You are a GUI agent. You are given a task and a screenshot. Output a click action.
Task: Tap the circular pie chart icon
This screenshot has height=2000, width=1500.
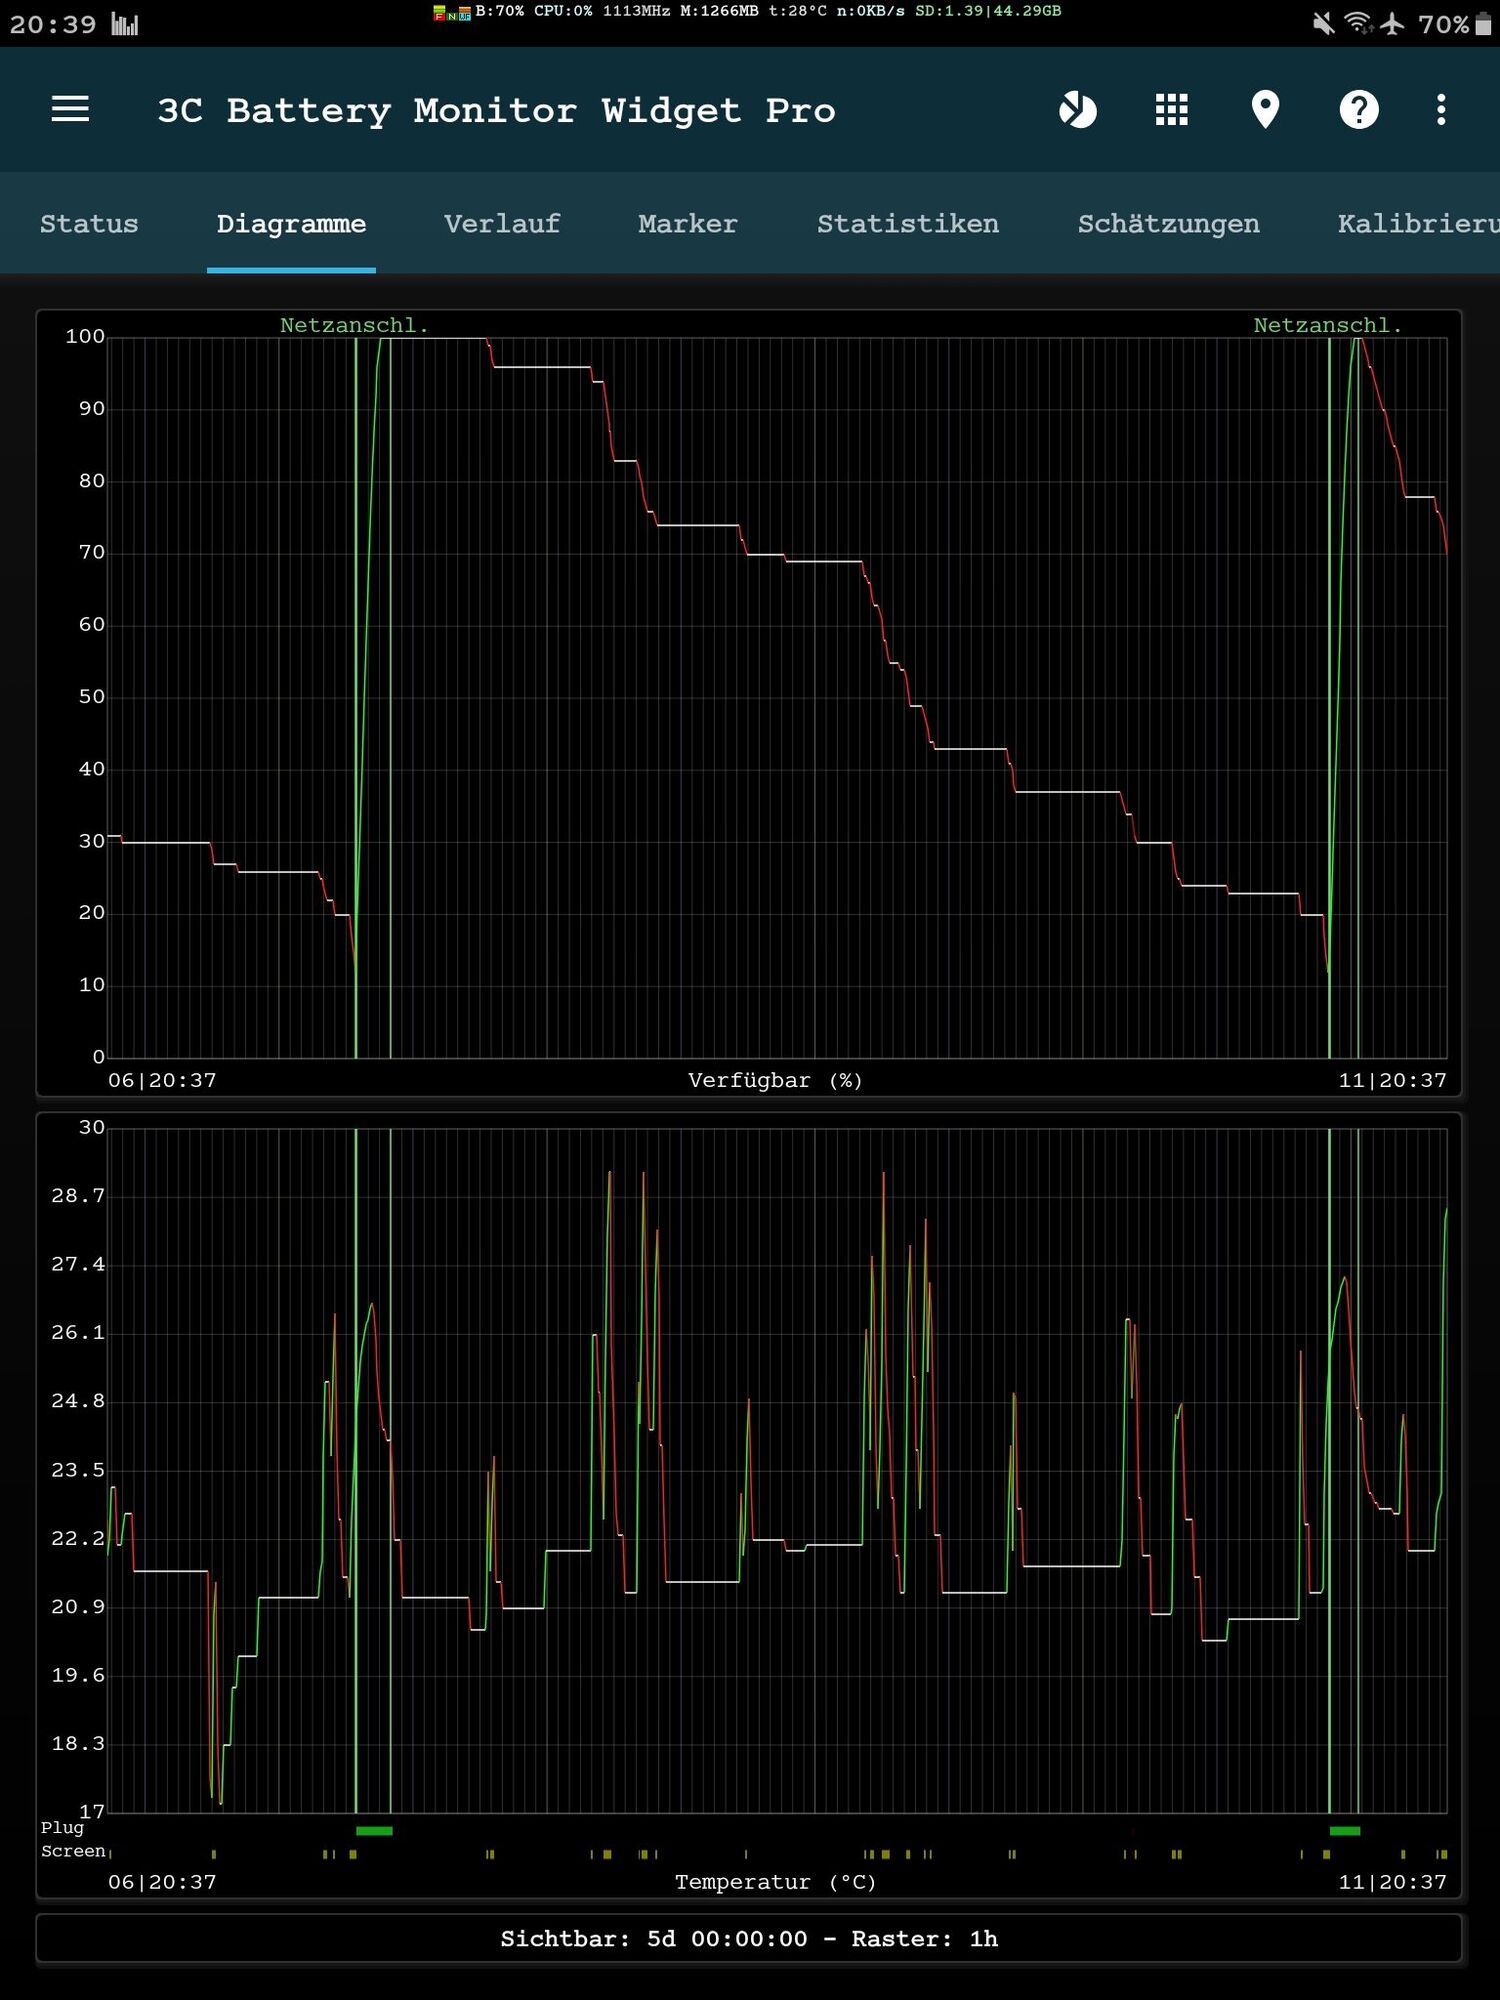click(x=1077, y=109)
